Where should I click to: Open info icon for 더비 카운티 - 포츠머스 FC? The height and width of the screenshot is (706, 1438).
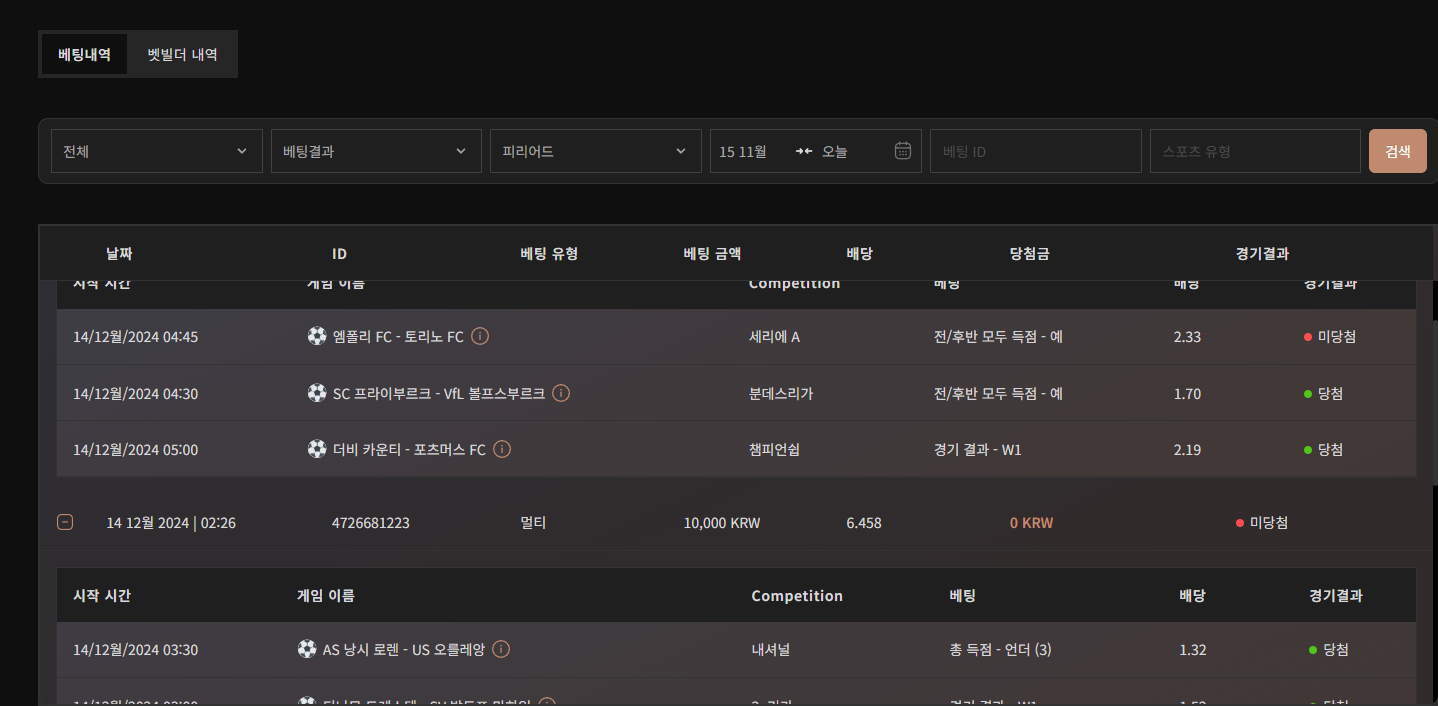[502, 450]
